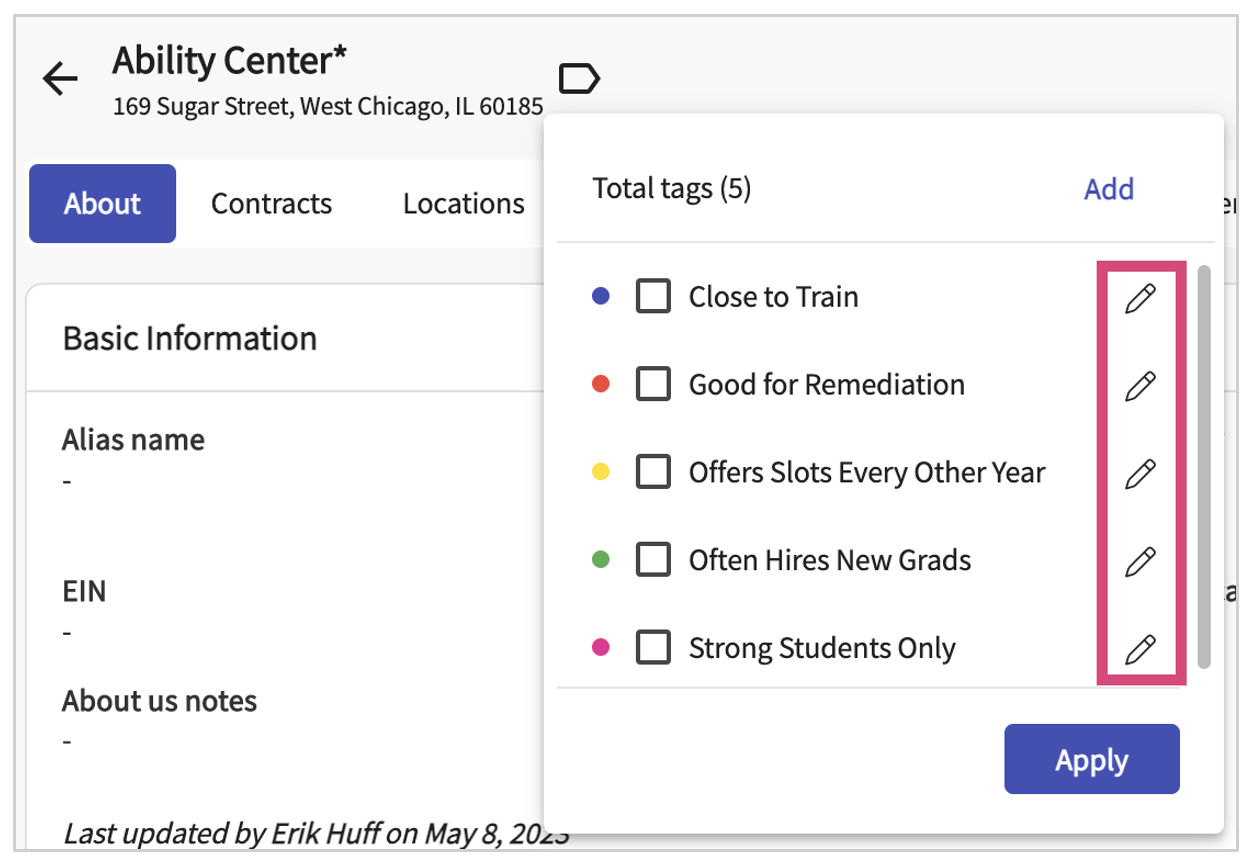
Task: Check the Strong Students Only checkbox
Action: [653, 648]
